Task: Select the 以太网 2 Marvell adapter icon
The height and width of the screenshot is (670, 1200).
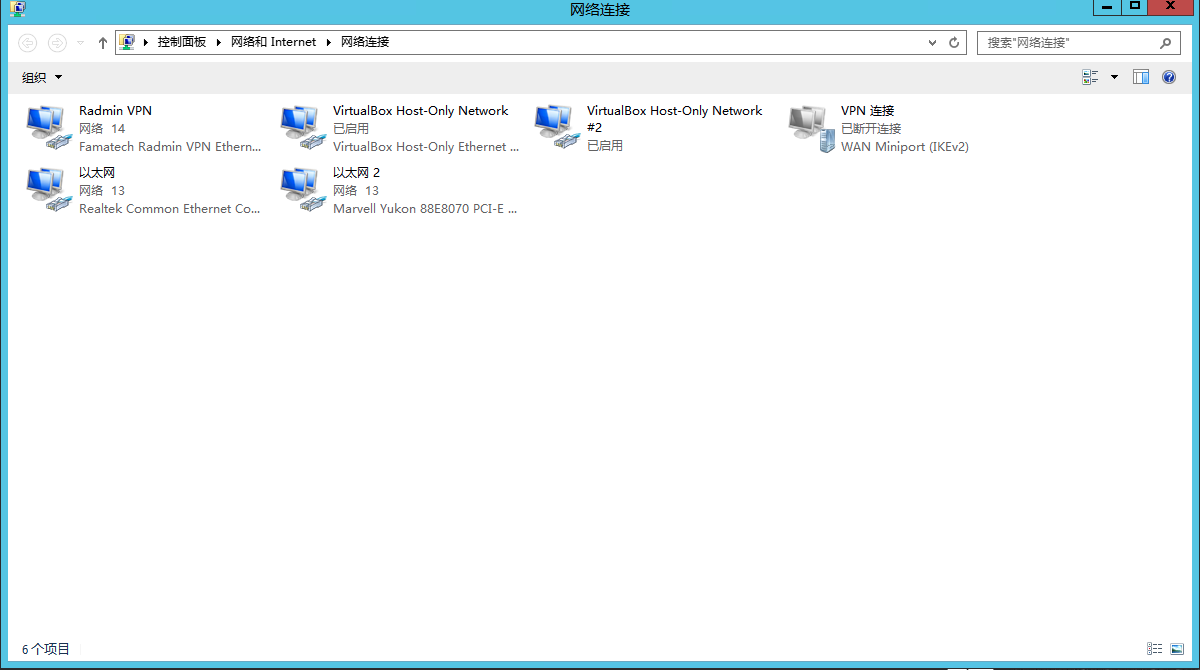Action: [x=303, y=190]
